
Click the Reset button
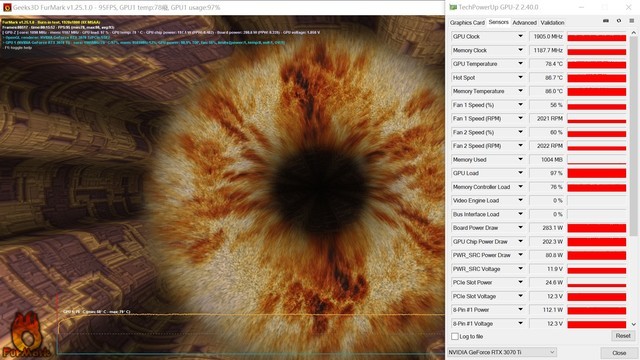(x=623, y=336)
